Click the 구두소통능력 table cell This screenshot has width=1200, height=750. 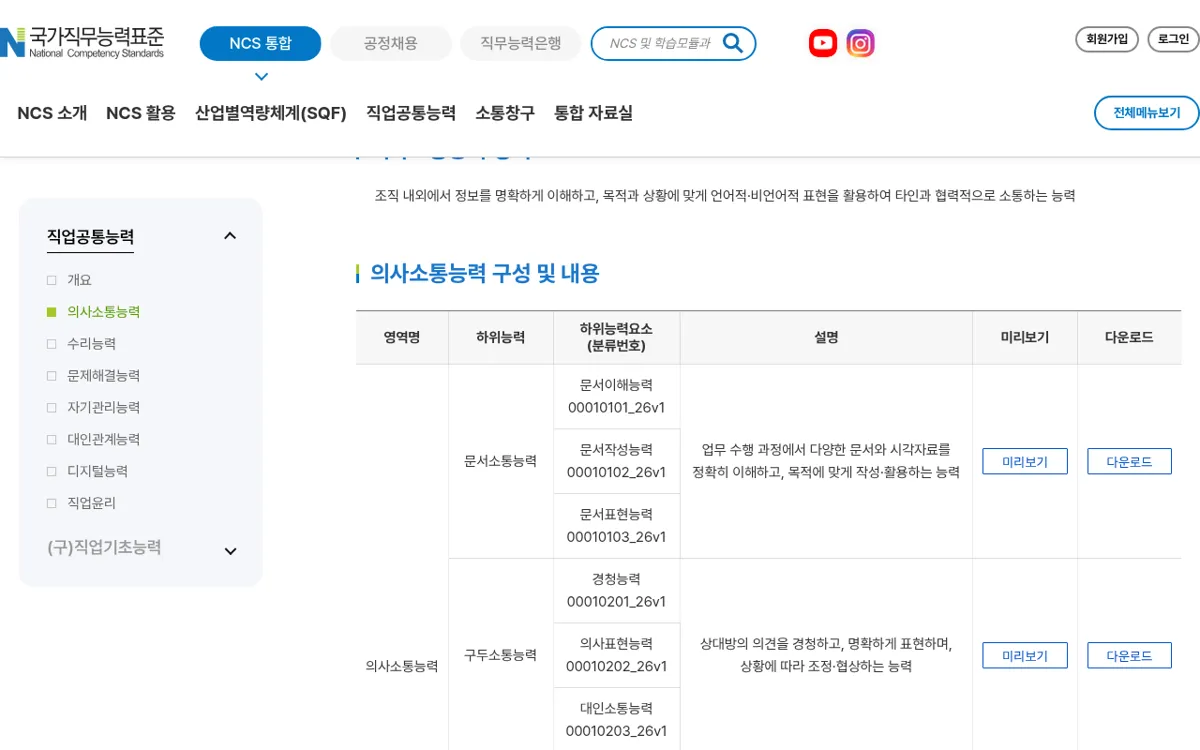[x=501, y=655]
